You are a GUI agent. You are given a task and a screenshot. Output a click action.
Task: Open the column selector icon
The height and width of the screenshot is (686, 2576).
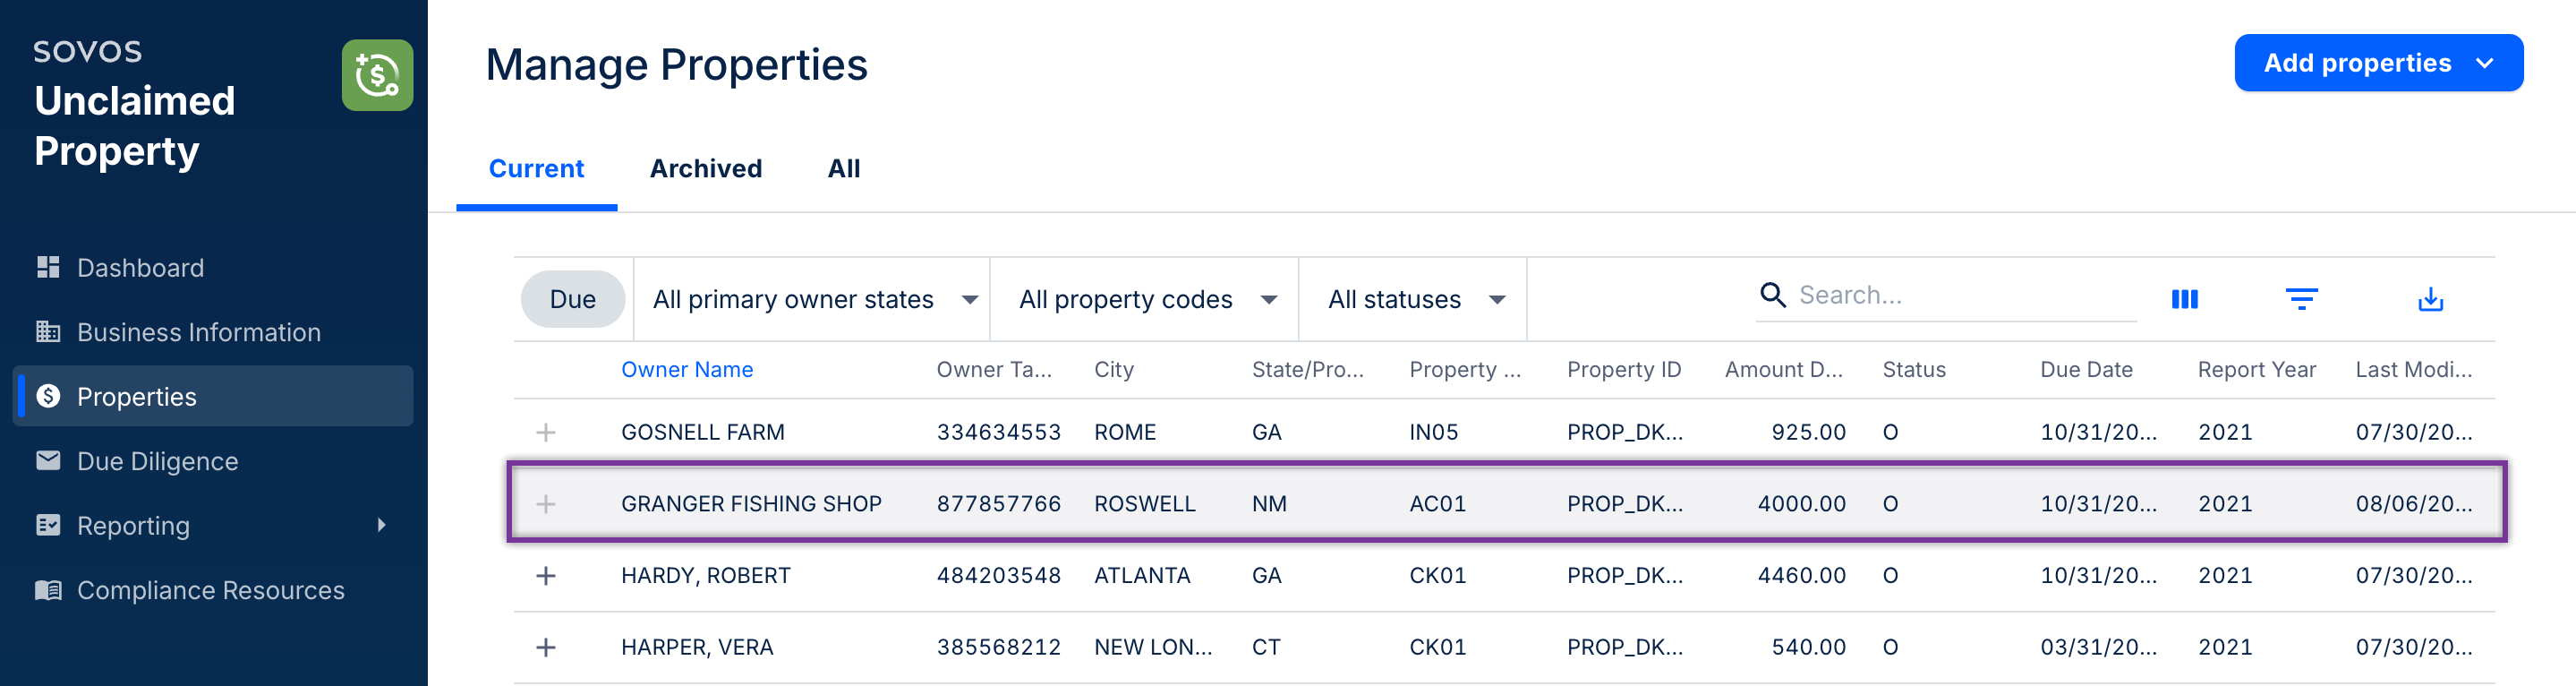[2184, 299]
